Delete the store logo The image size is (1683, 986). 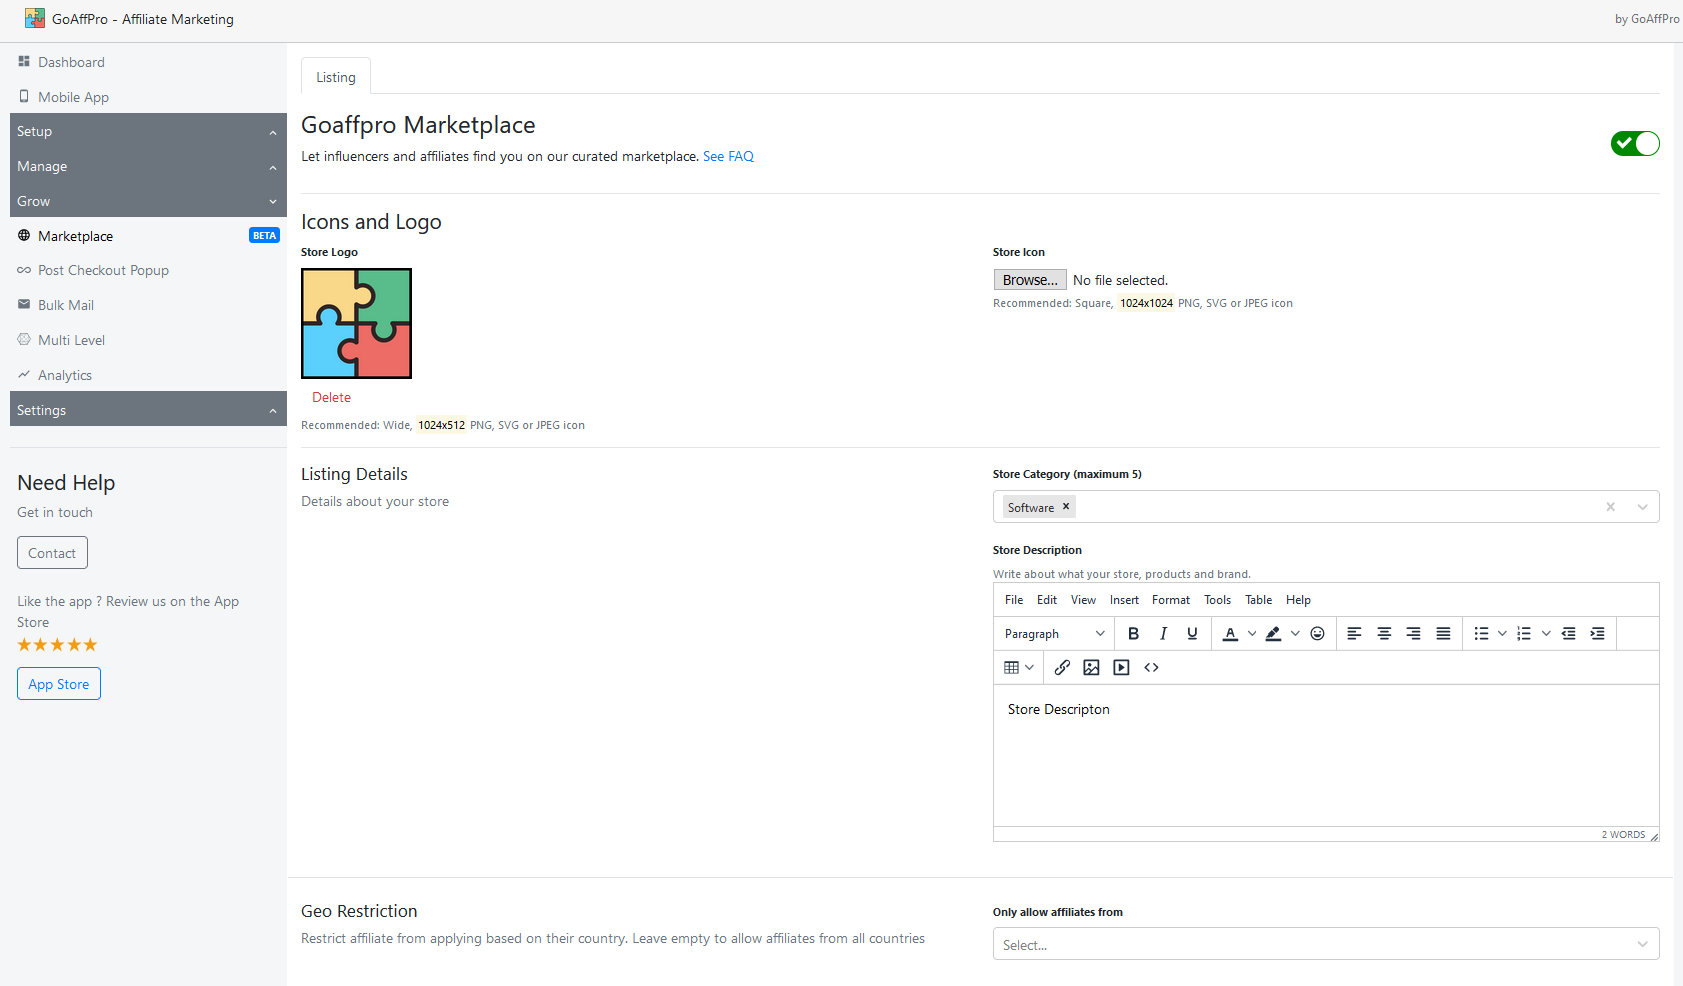tap(331, 397)
